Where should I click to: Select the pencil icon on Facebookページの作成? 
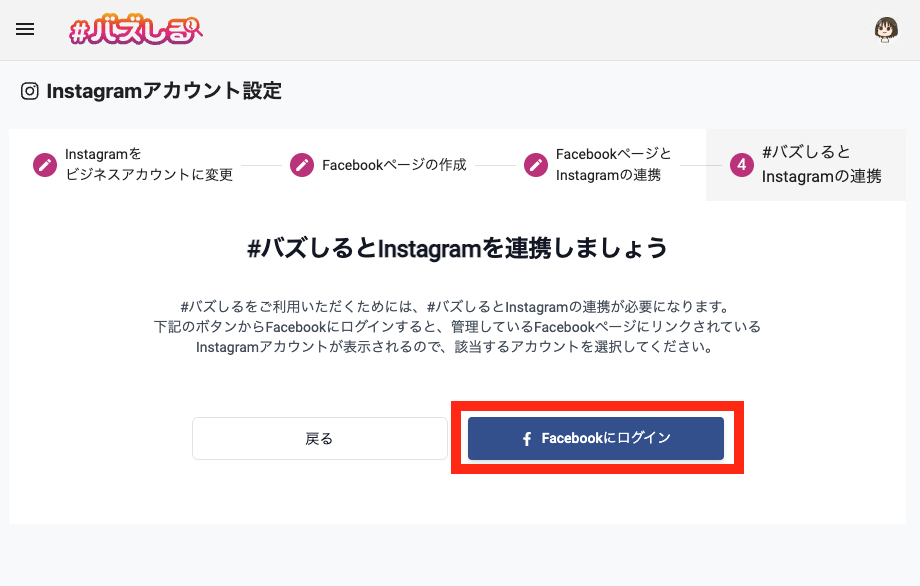coord(303,165)
